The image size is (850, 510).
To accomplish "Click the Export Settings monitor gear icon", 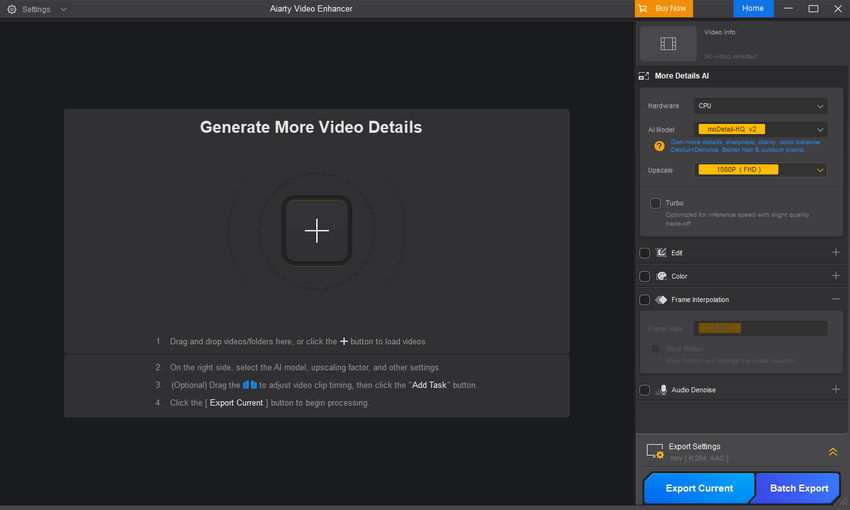I will click(x=655, y=452).
